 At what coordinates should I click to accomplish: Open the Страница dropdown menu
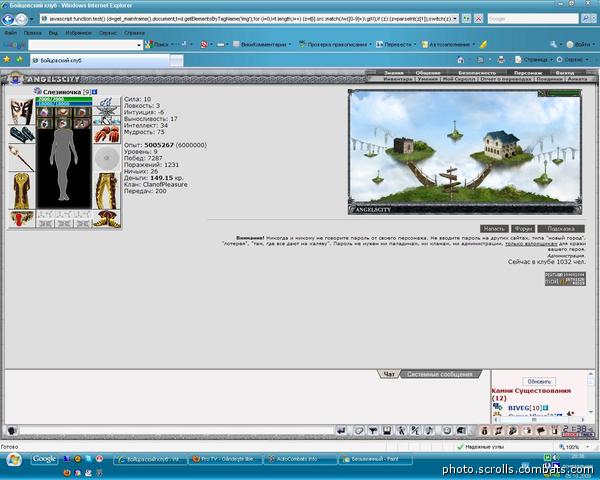tap(534, 60)
